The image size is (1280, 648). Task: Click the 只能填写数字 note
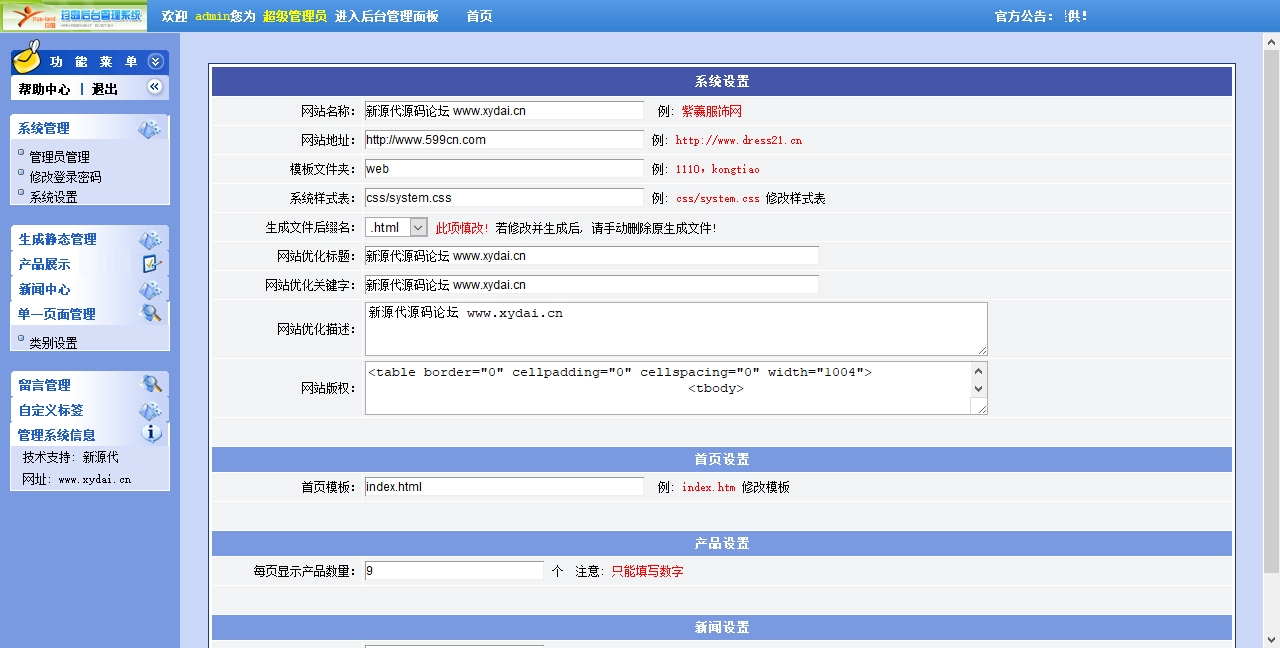point(647,572)
